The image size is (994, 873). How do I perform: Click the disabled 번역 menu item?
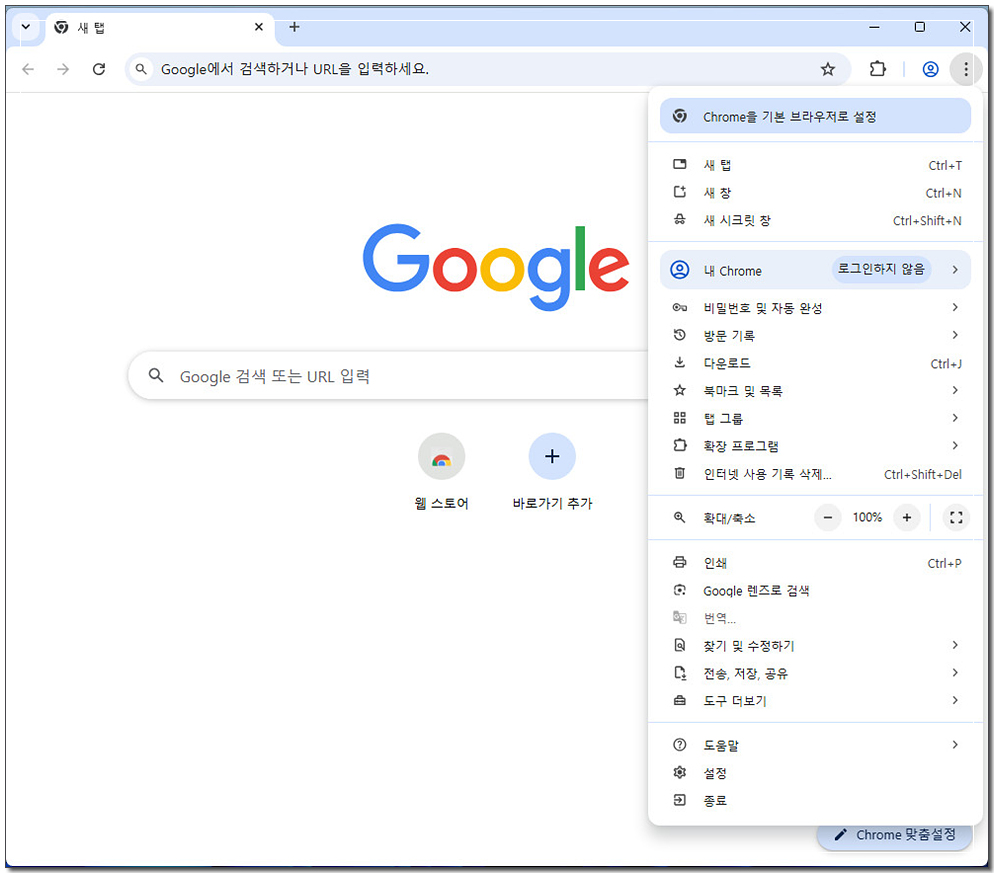[x=815, y=618]
